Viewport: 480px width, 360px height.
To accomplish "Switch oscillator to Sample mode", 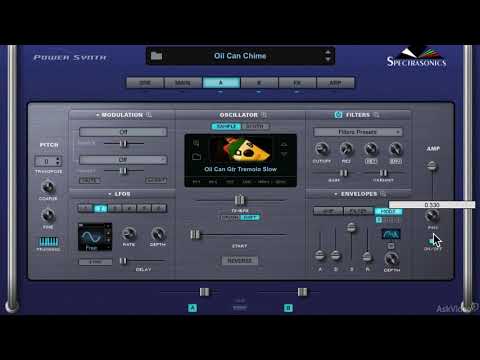I will tap(226, 126).
